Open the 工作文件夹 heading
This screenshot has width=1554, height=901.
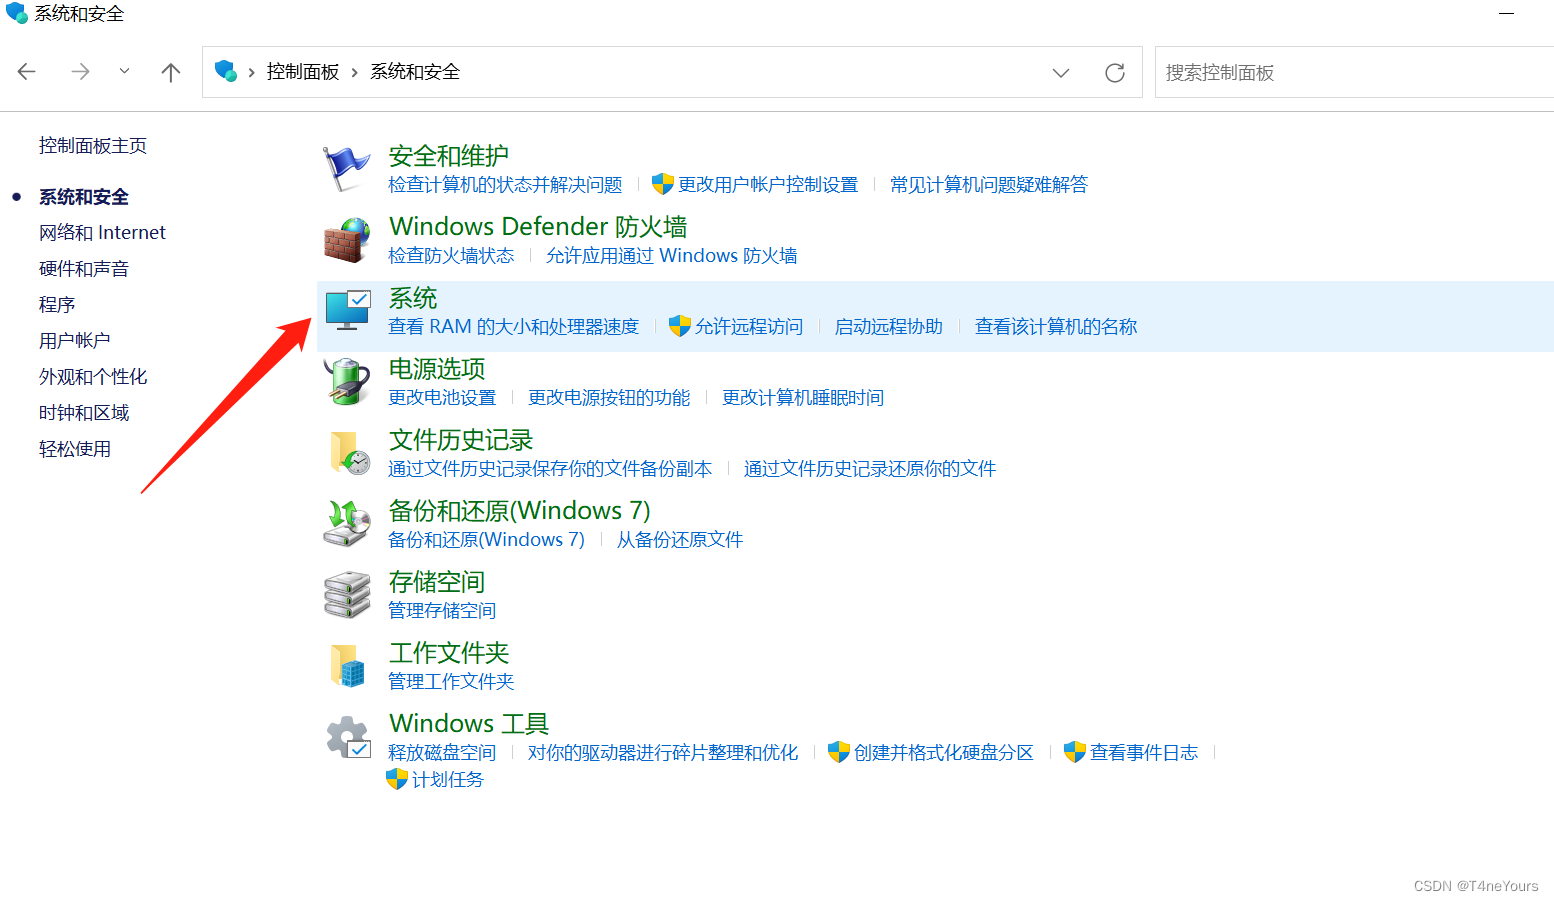449,653
